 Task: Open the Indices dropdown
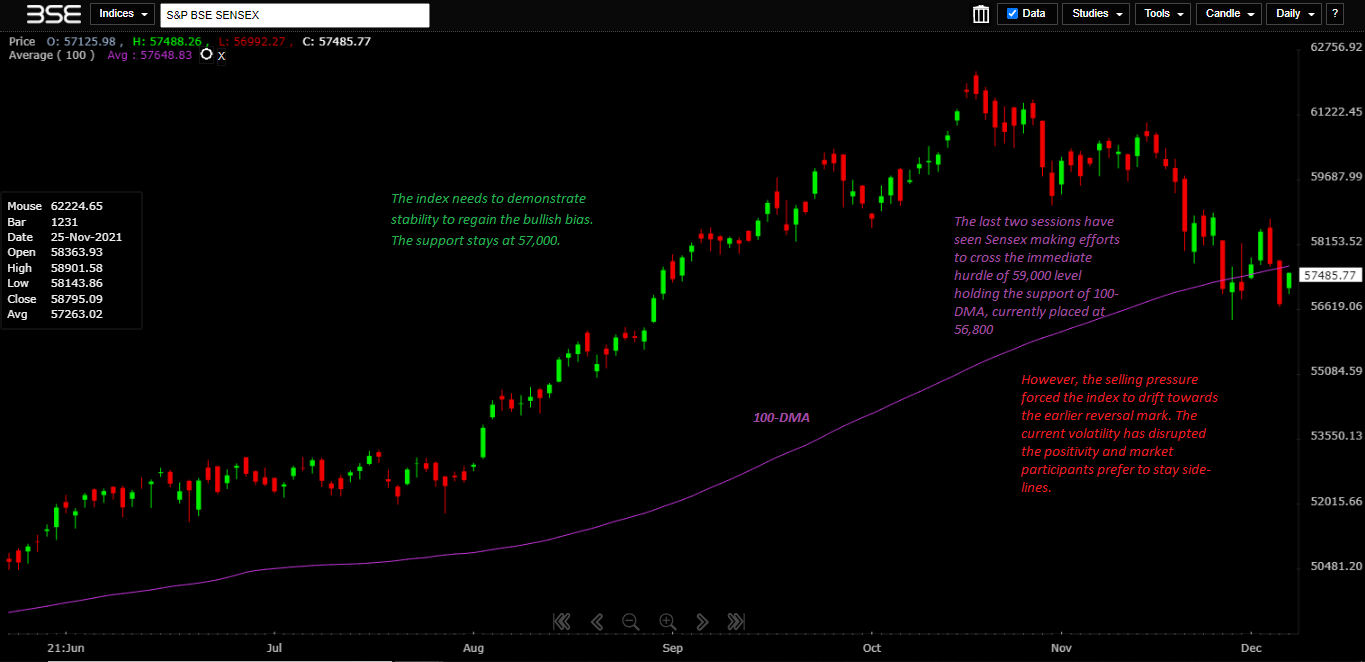pyautogui.click(x=123, y=14)
